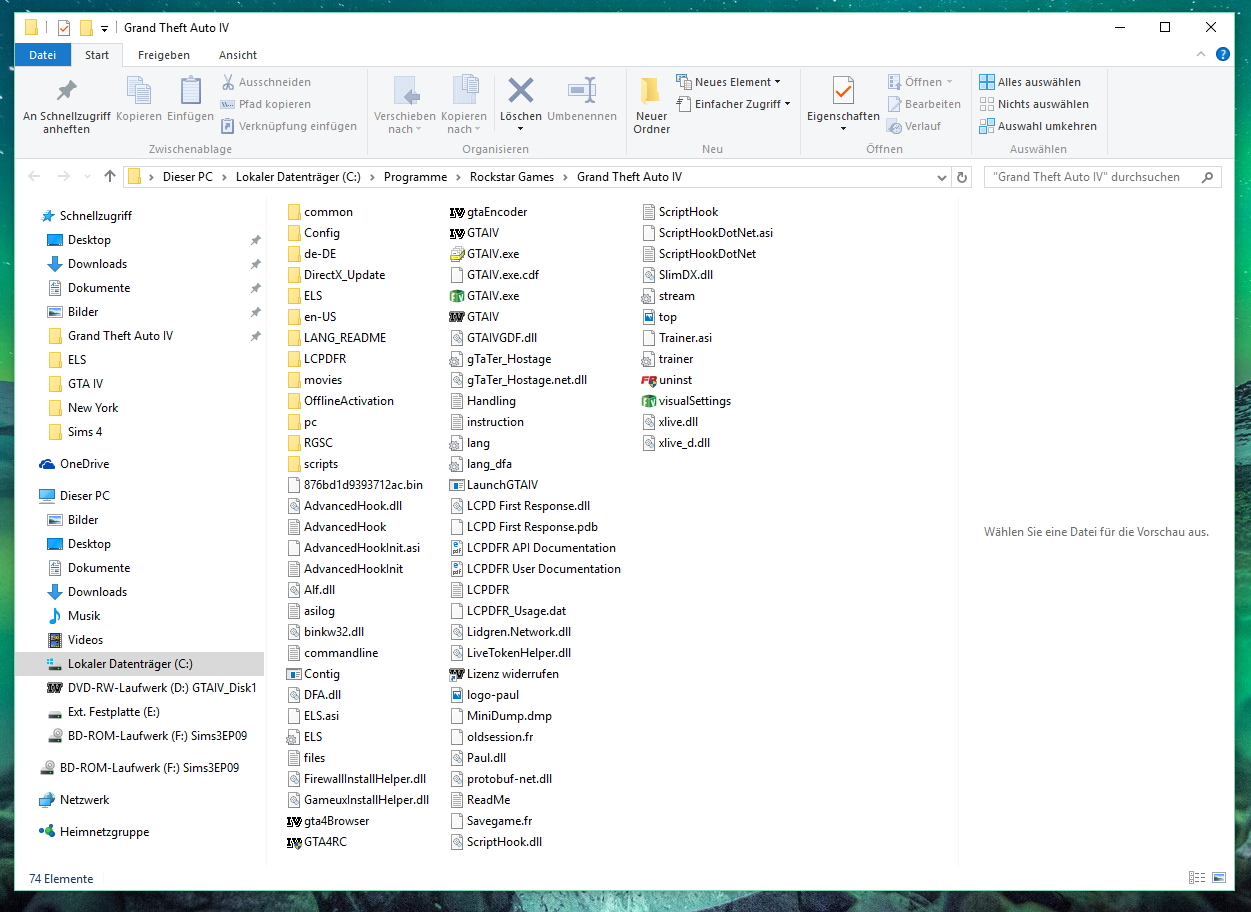The width and height of the screenshot is (1251, 912).
Task: Select the OfflineActivation folder
Action: click(340, 401)
